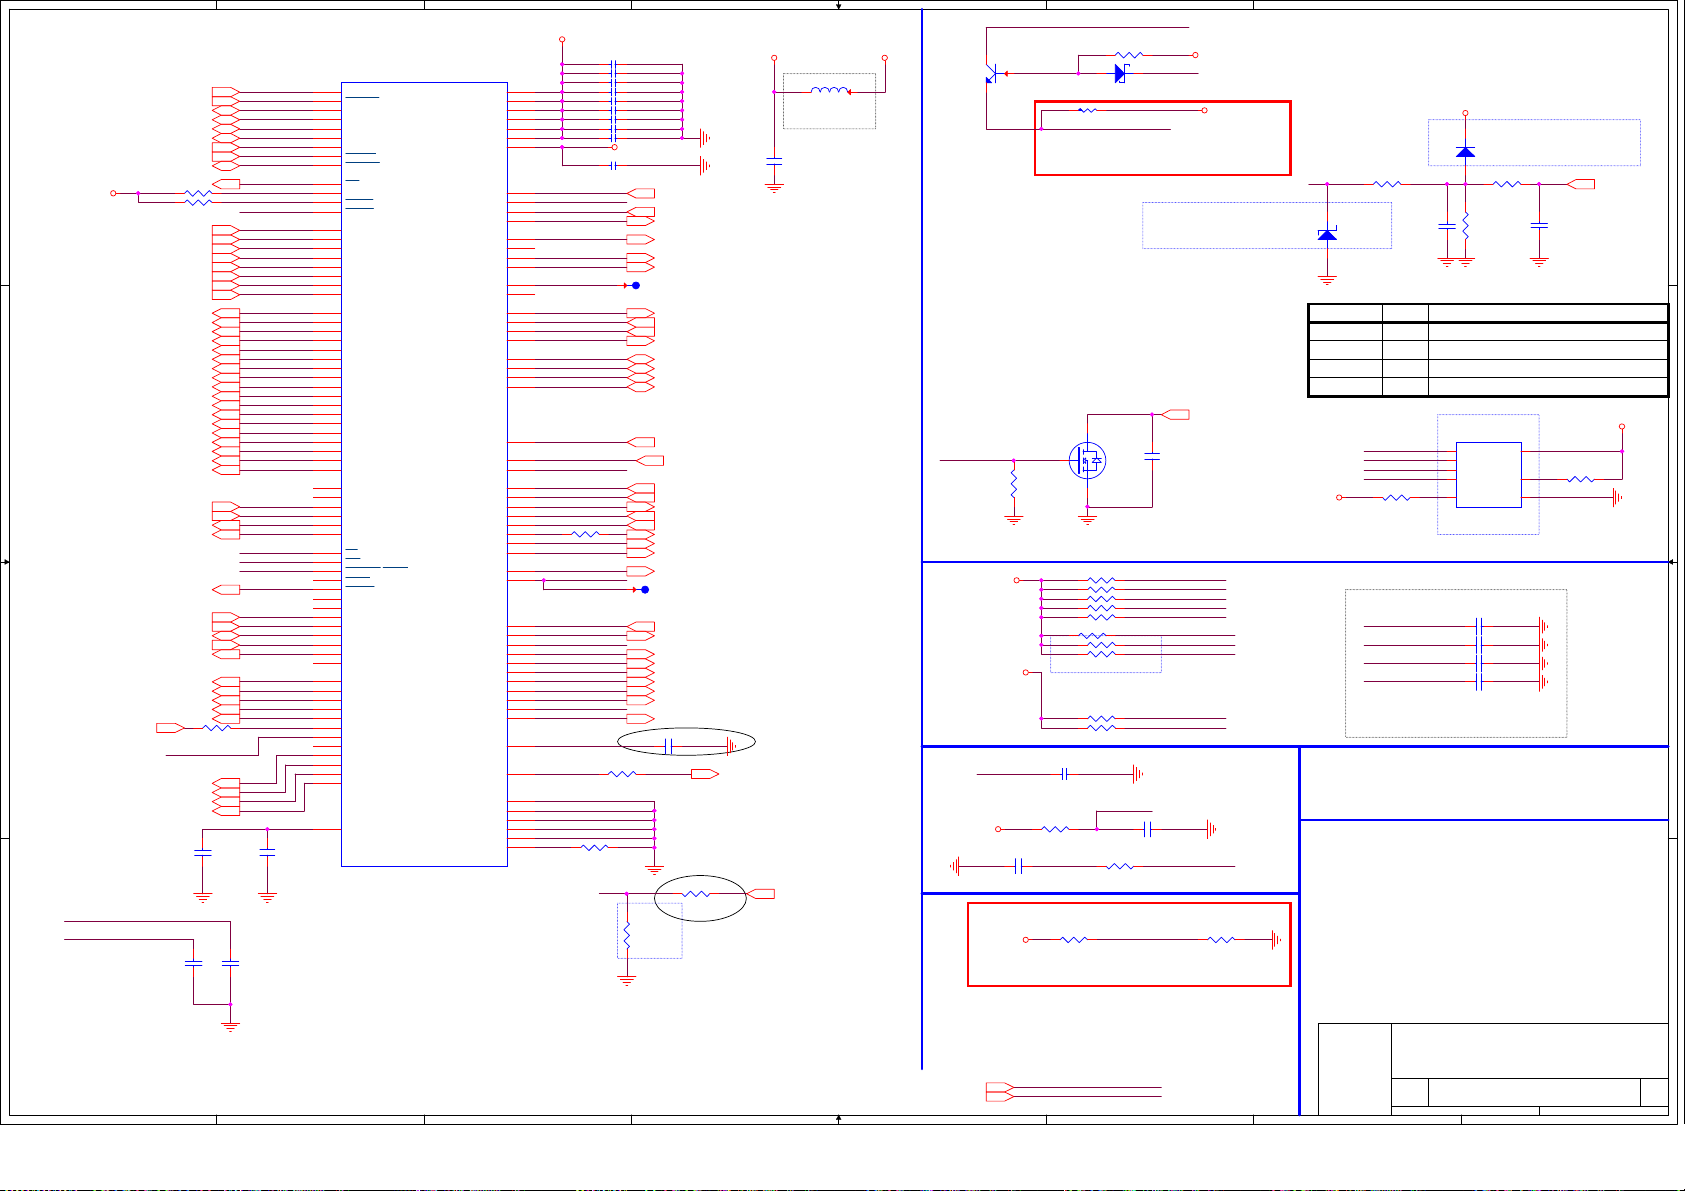The image size is (1685, 1191).
Task: Select the inductor symbol in the dashed box
Action: point(828,92)
